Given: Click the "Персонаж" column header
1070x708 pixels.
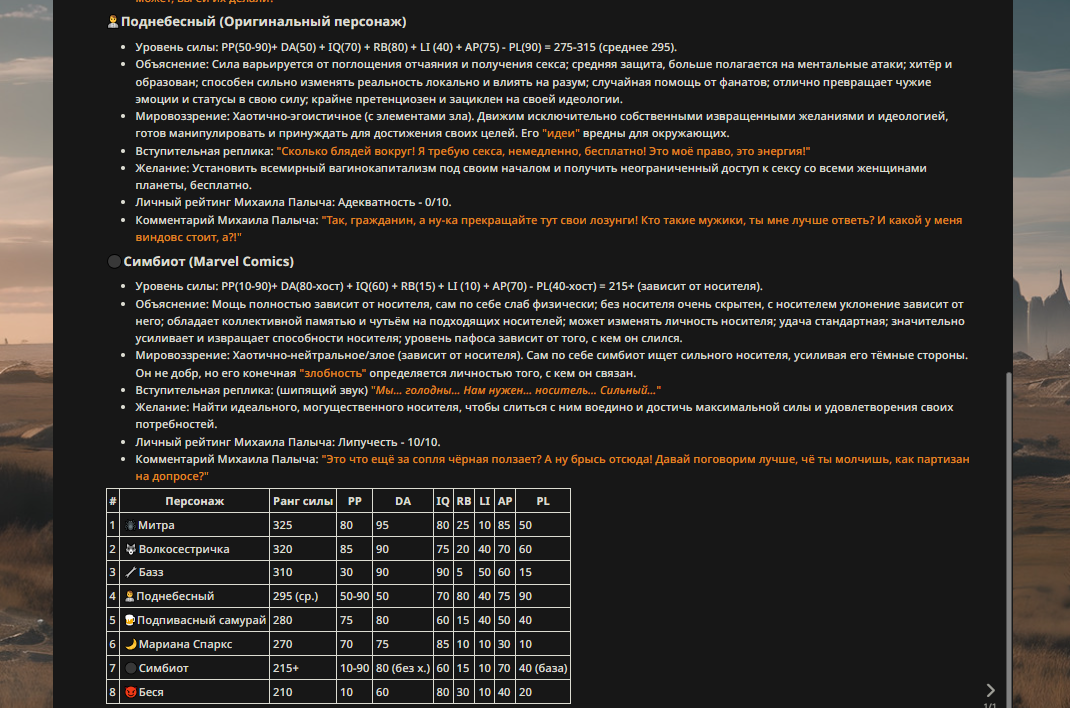Looking at the screenshot, I should point(194,501).
